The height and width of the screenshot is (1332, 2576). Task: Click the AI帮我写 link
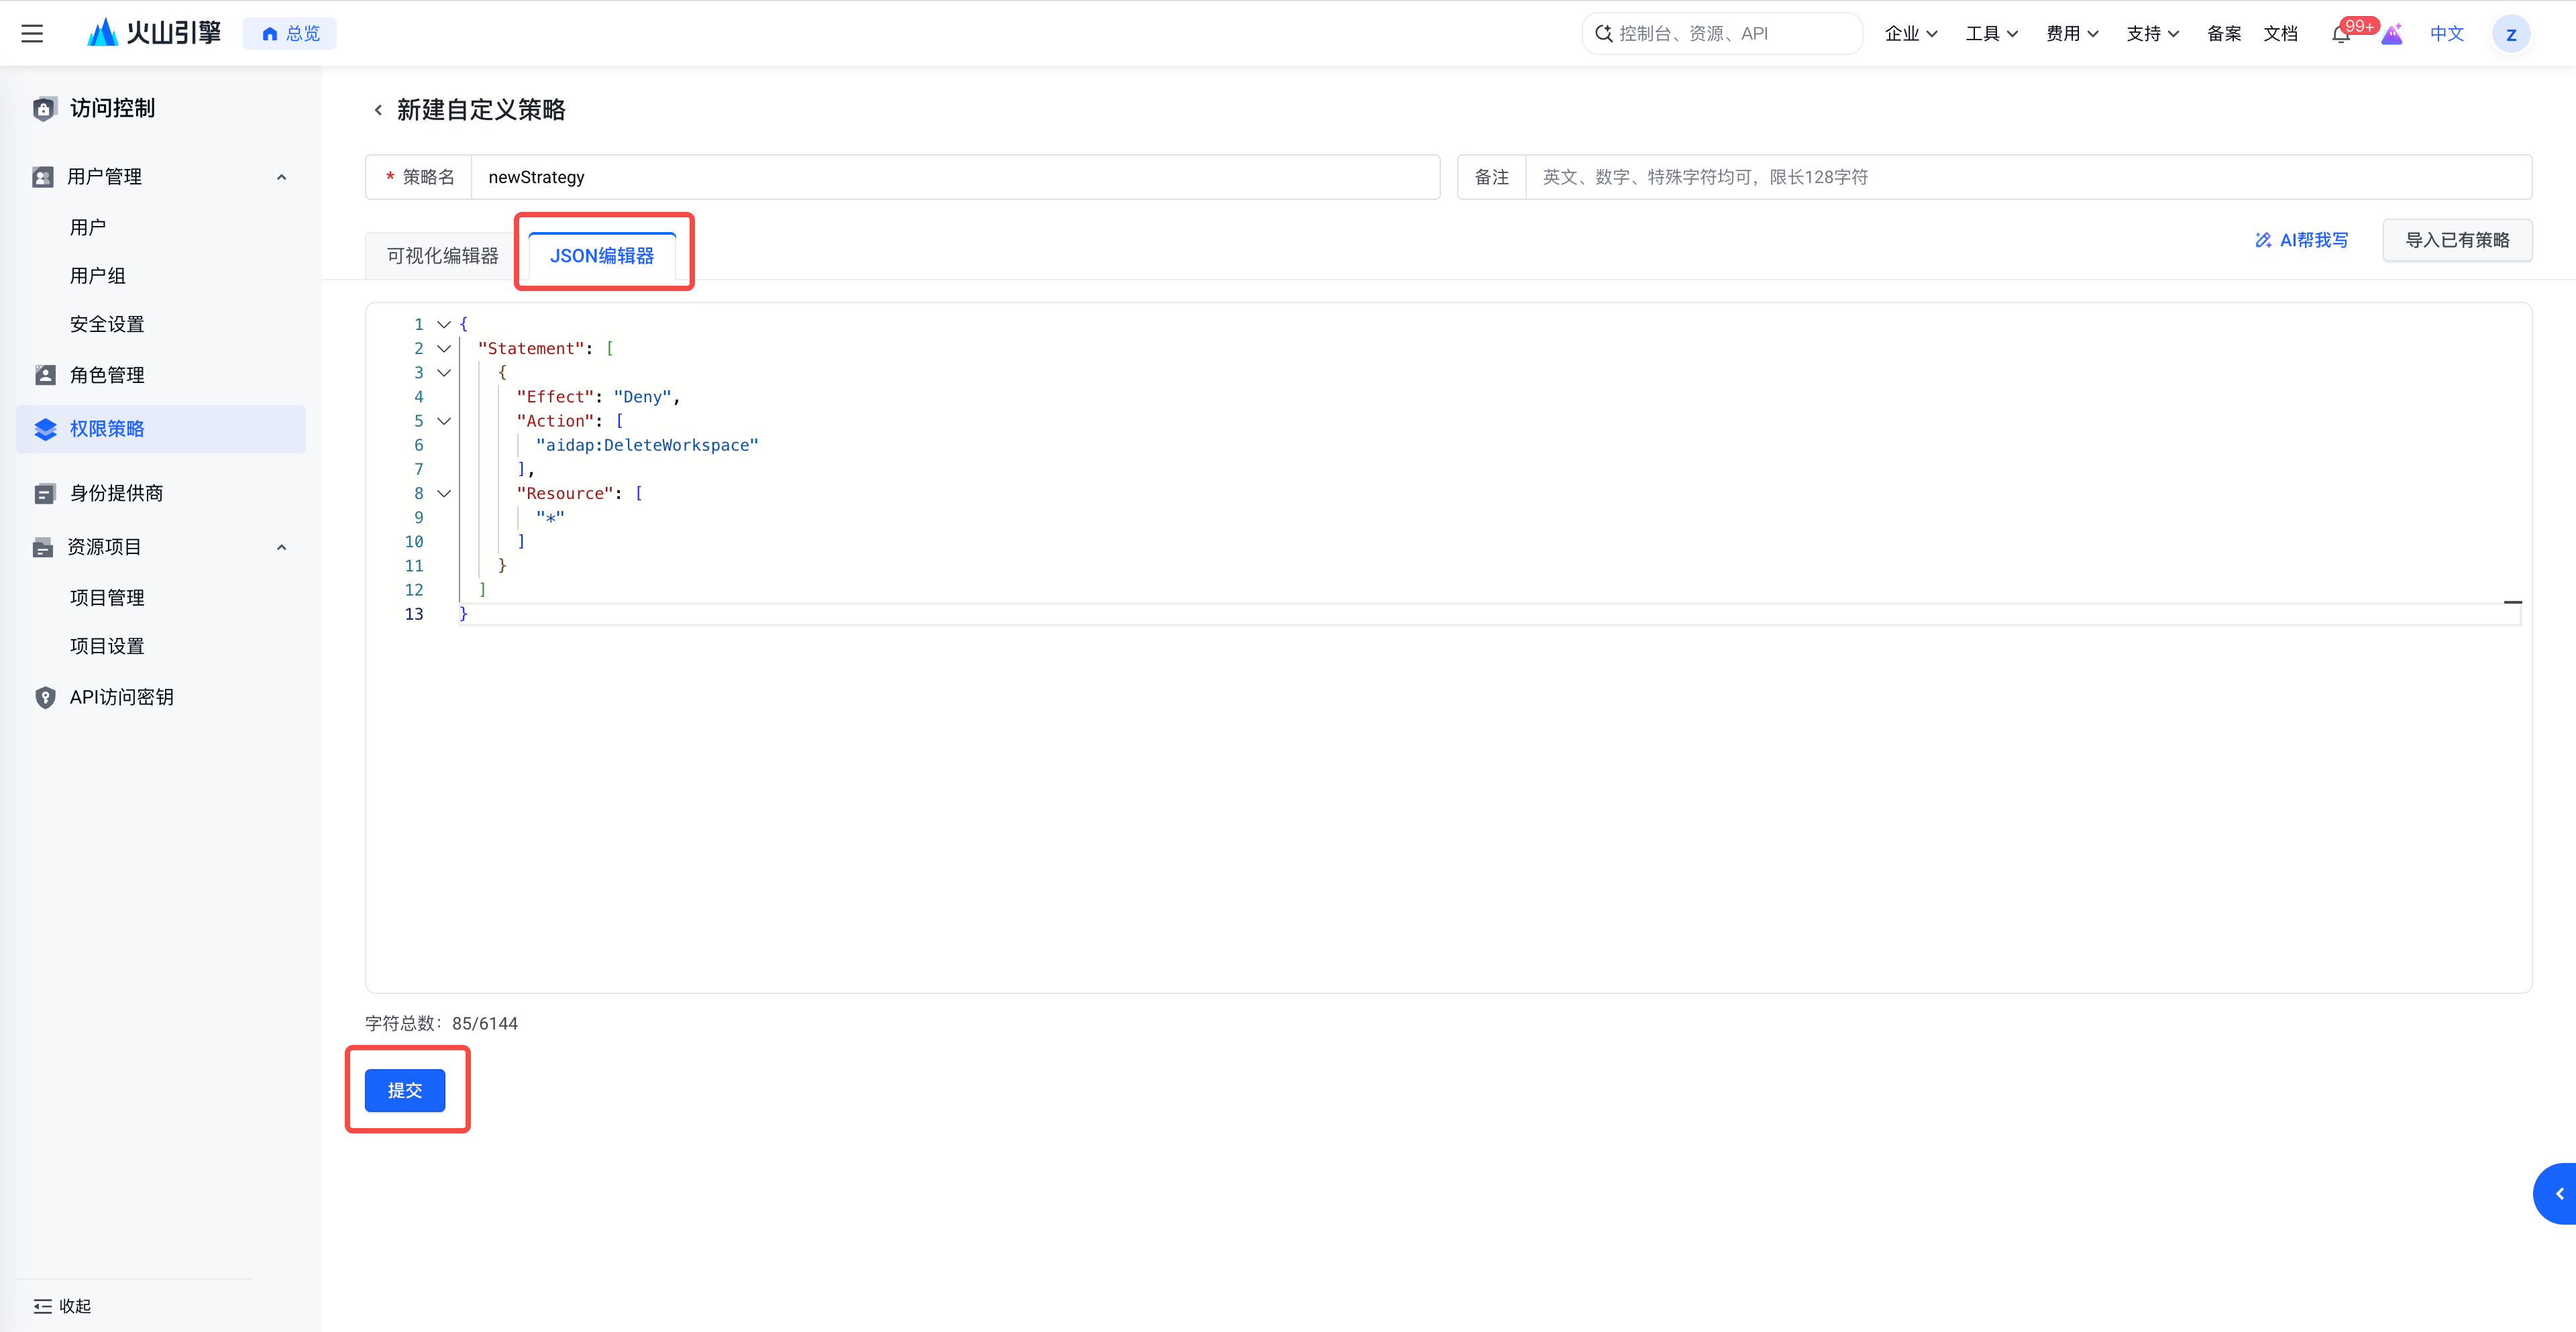coord(2301,240)
